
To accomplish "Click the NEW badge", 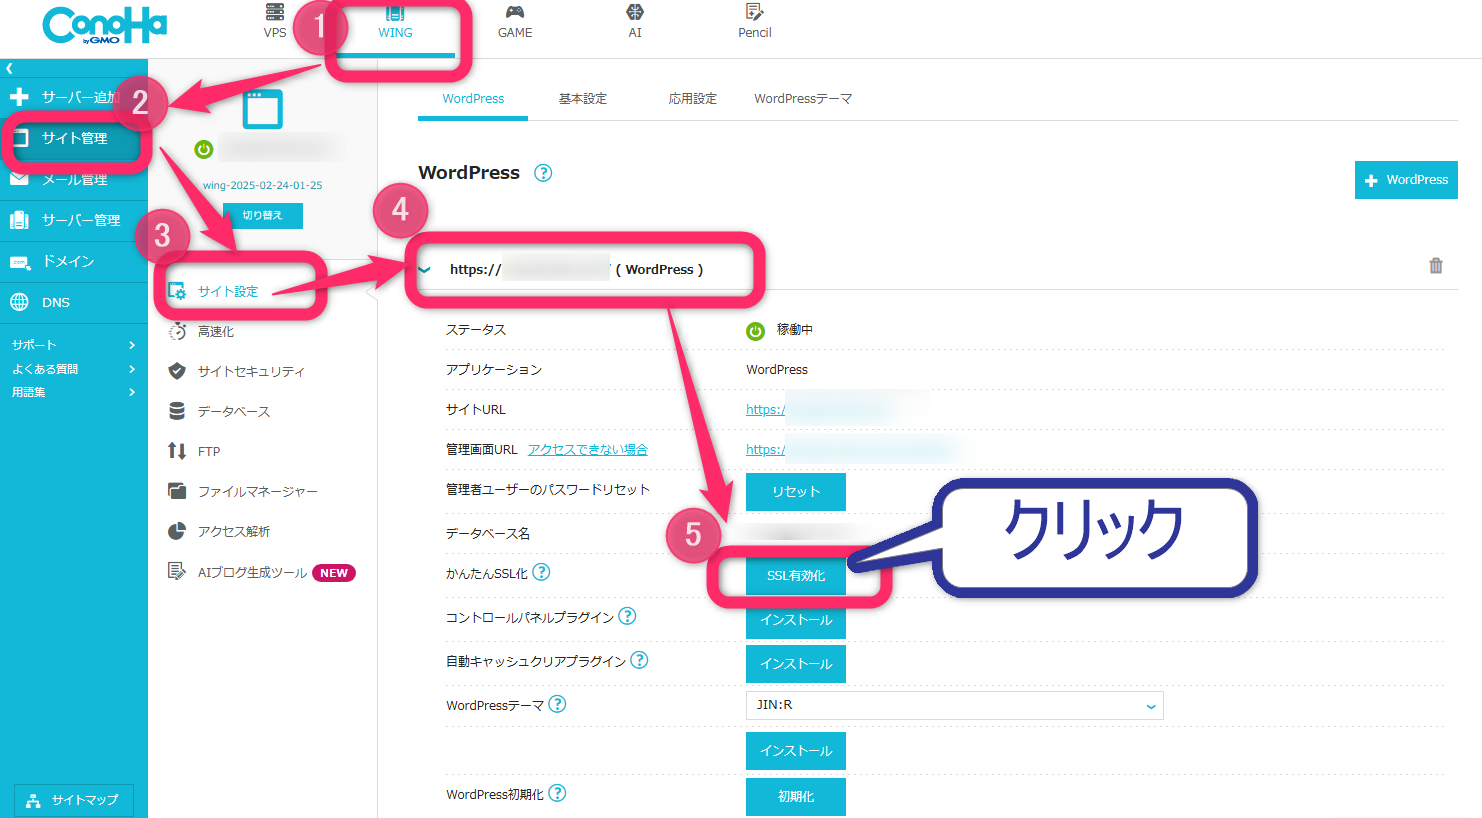I will 334,573.
